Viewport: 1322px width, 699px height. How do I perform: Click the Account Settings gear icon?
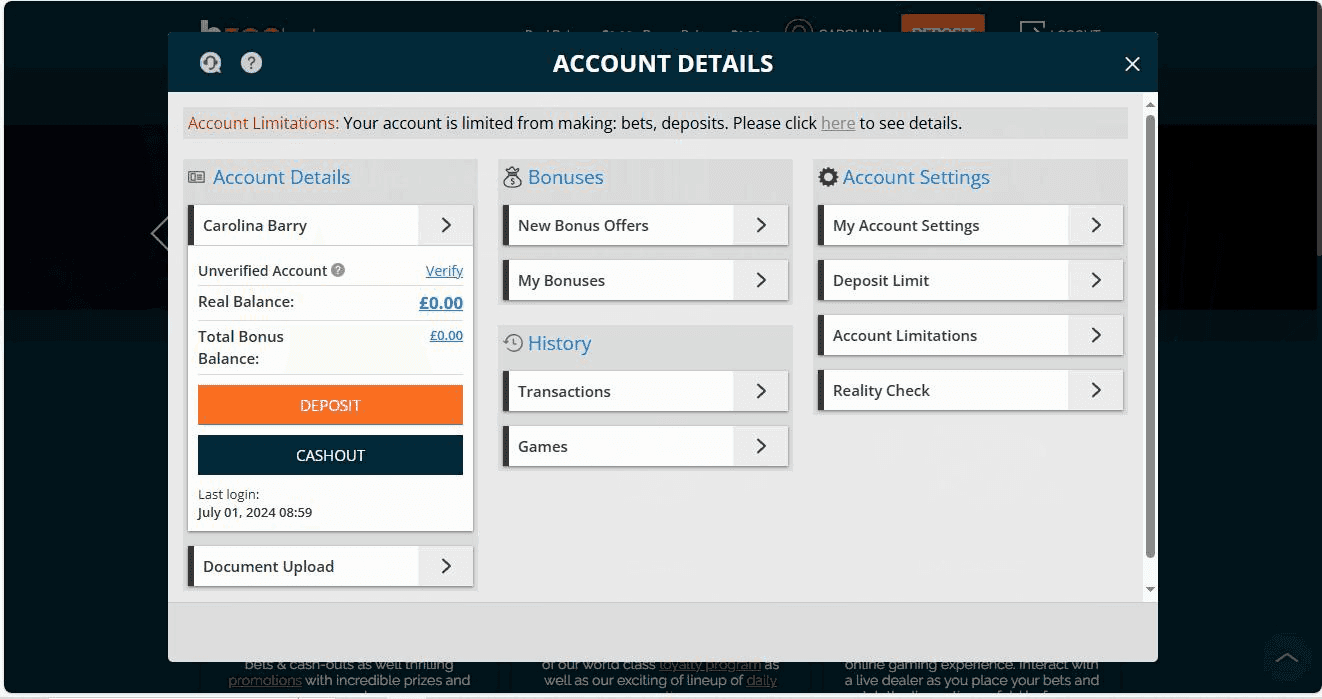click(827, 176)
